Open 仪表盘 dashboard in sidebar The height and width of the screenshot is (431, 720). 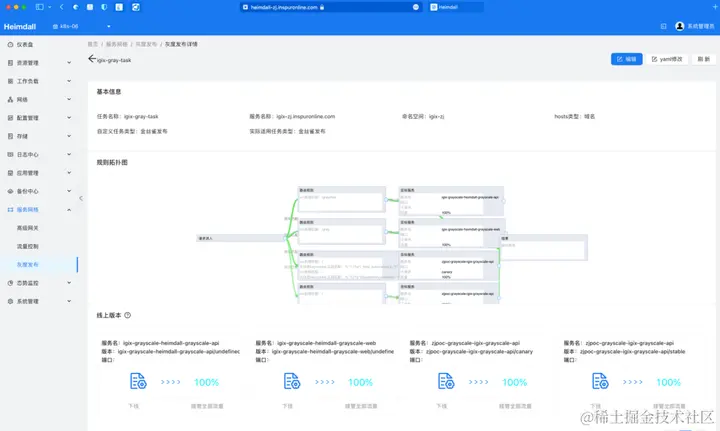click(21, 45)
